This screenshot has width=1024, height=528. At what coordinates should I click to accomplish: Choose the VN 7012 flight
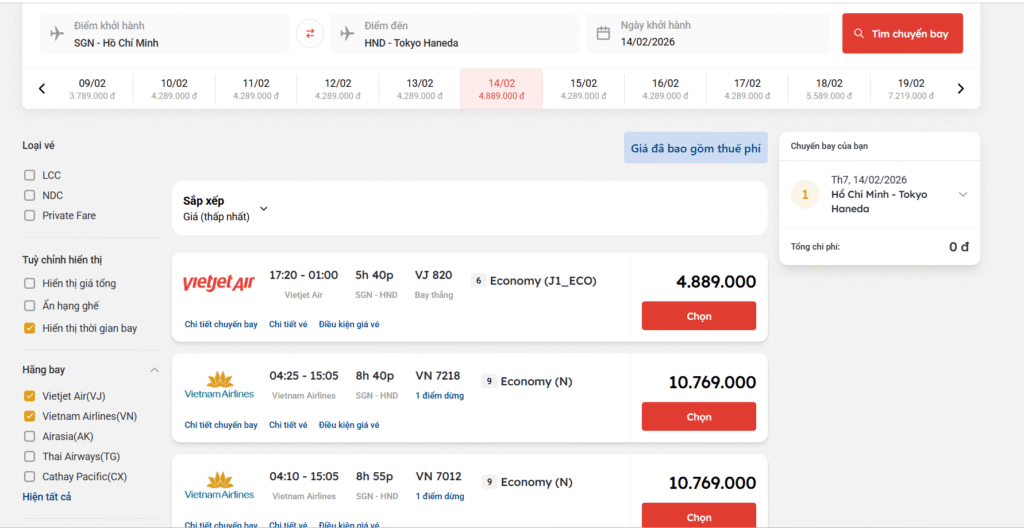coord(699,516)
